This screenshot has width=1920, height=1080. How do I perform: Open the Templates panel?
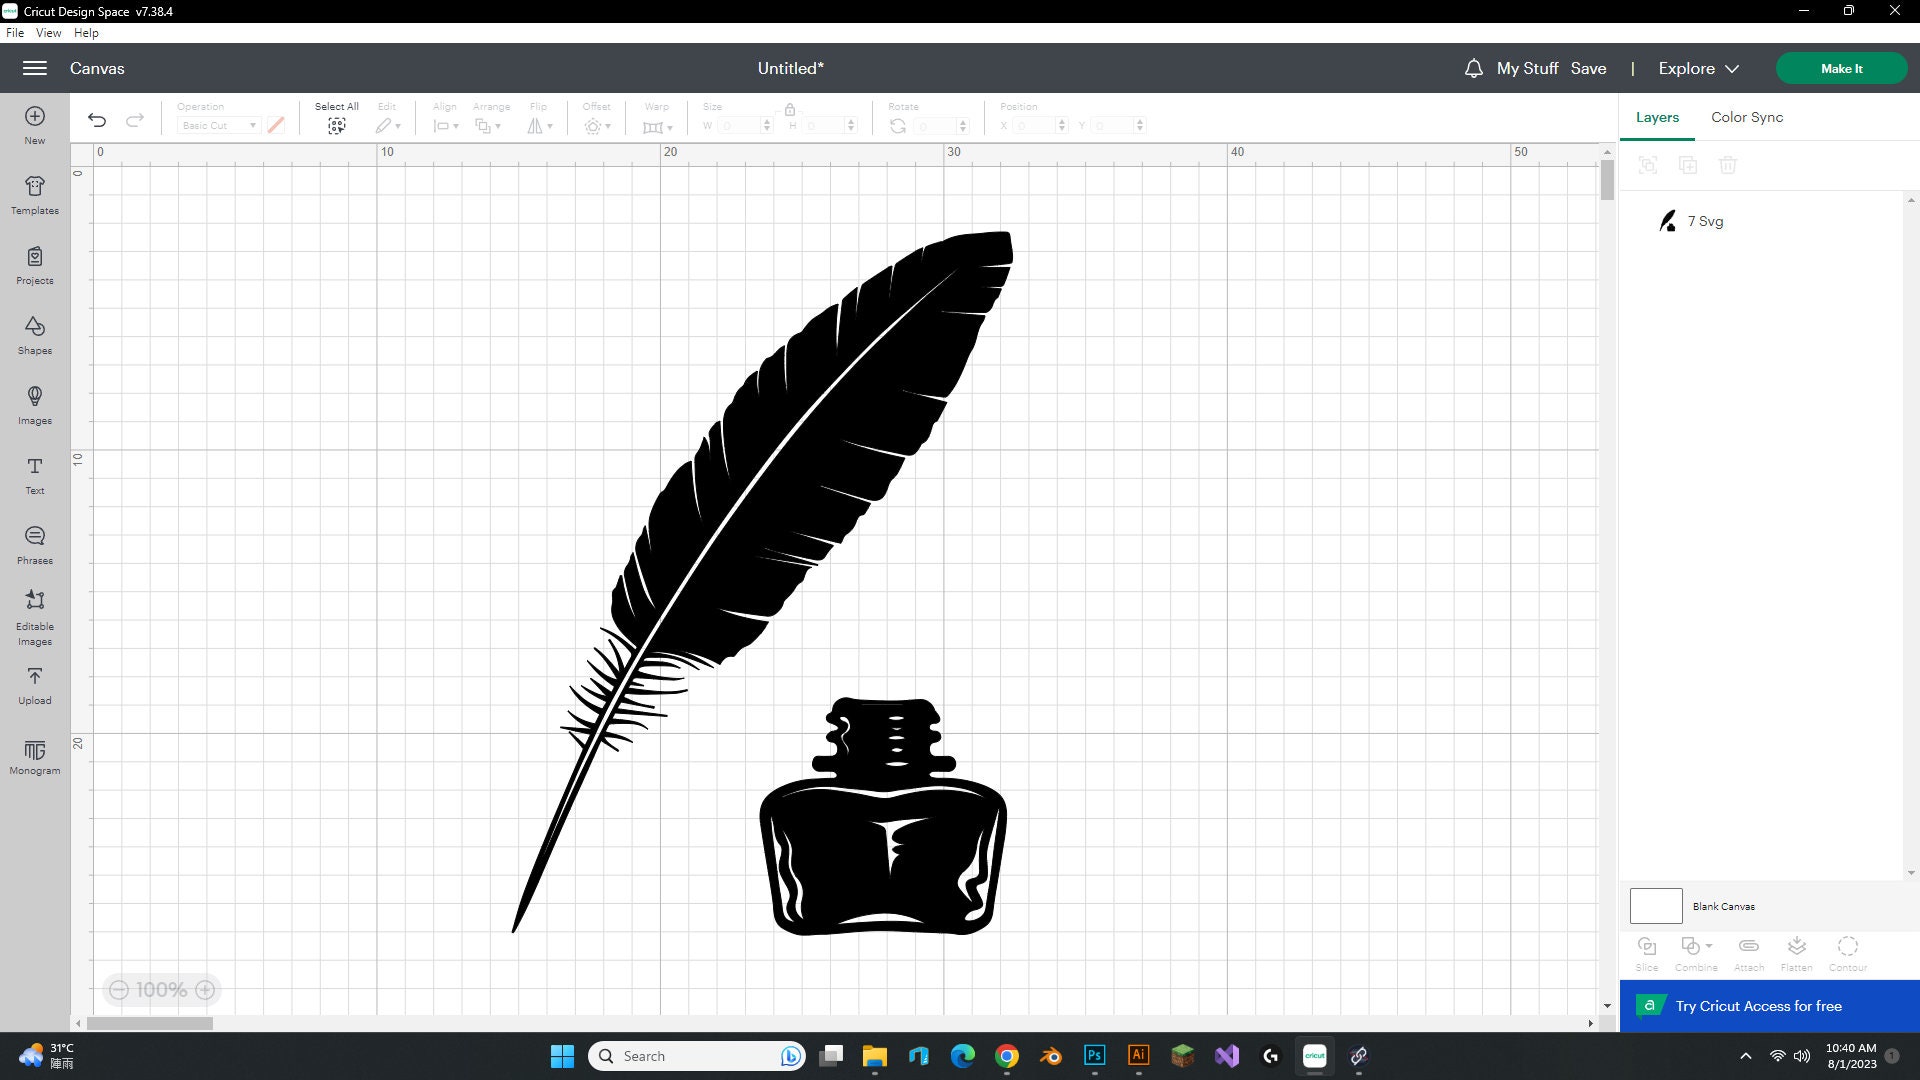click(34, 193)
